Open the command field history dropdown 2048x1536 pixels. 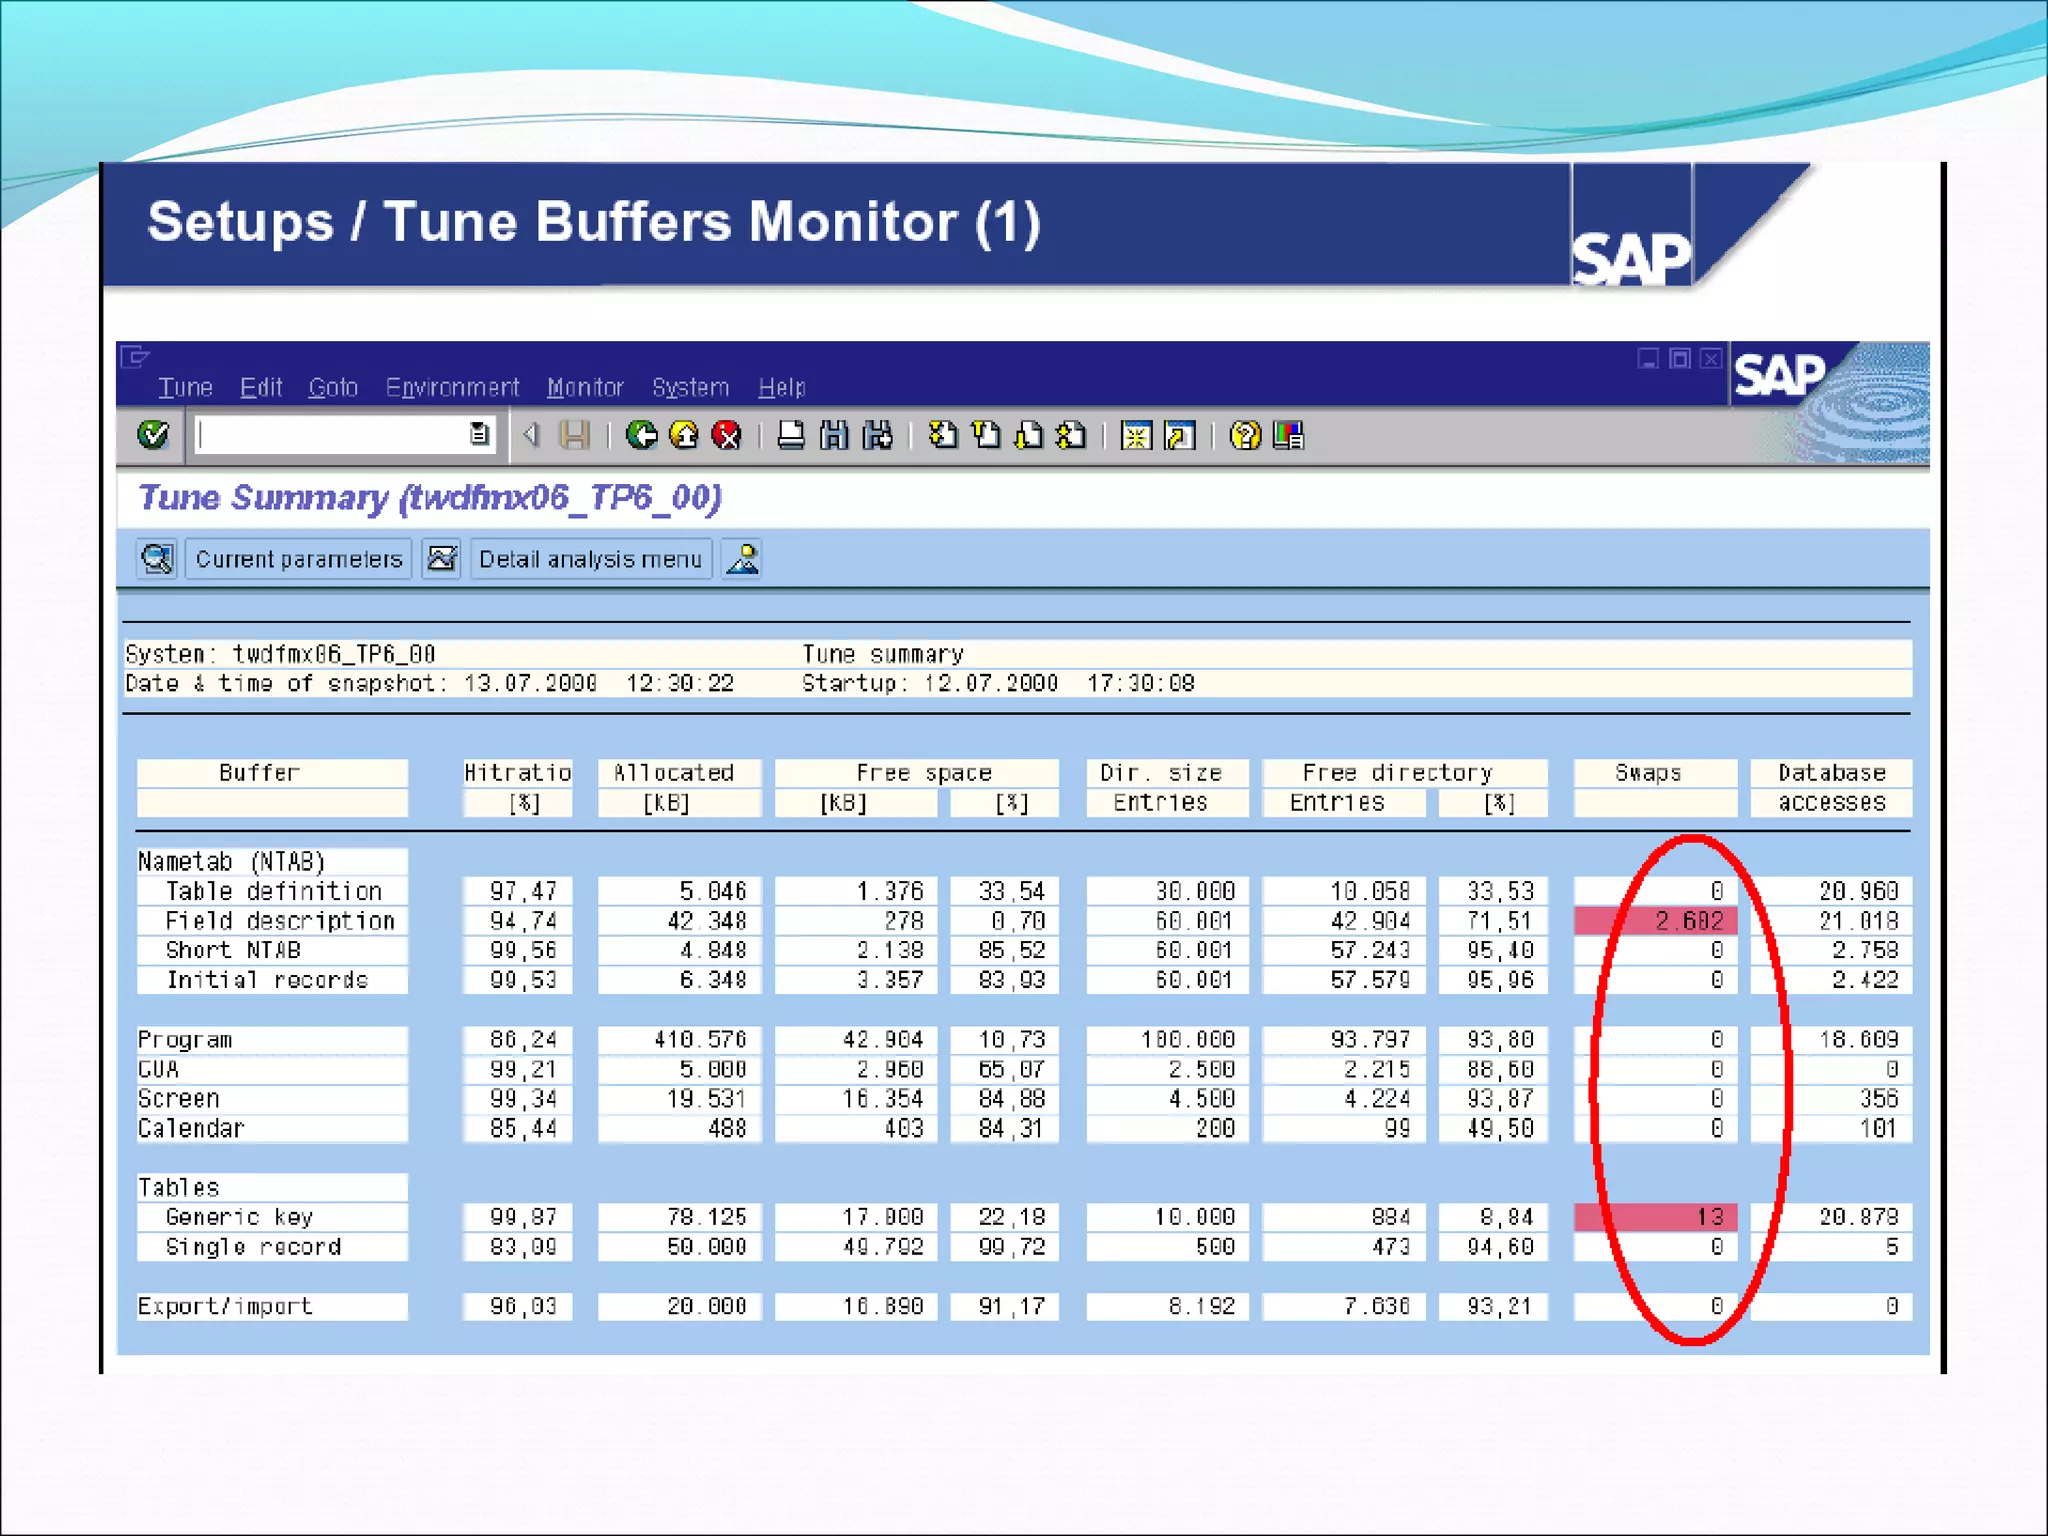point(479,434)
